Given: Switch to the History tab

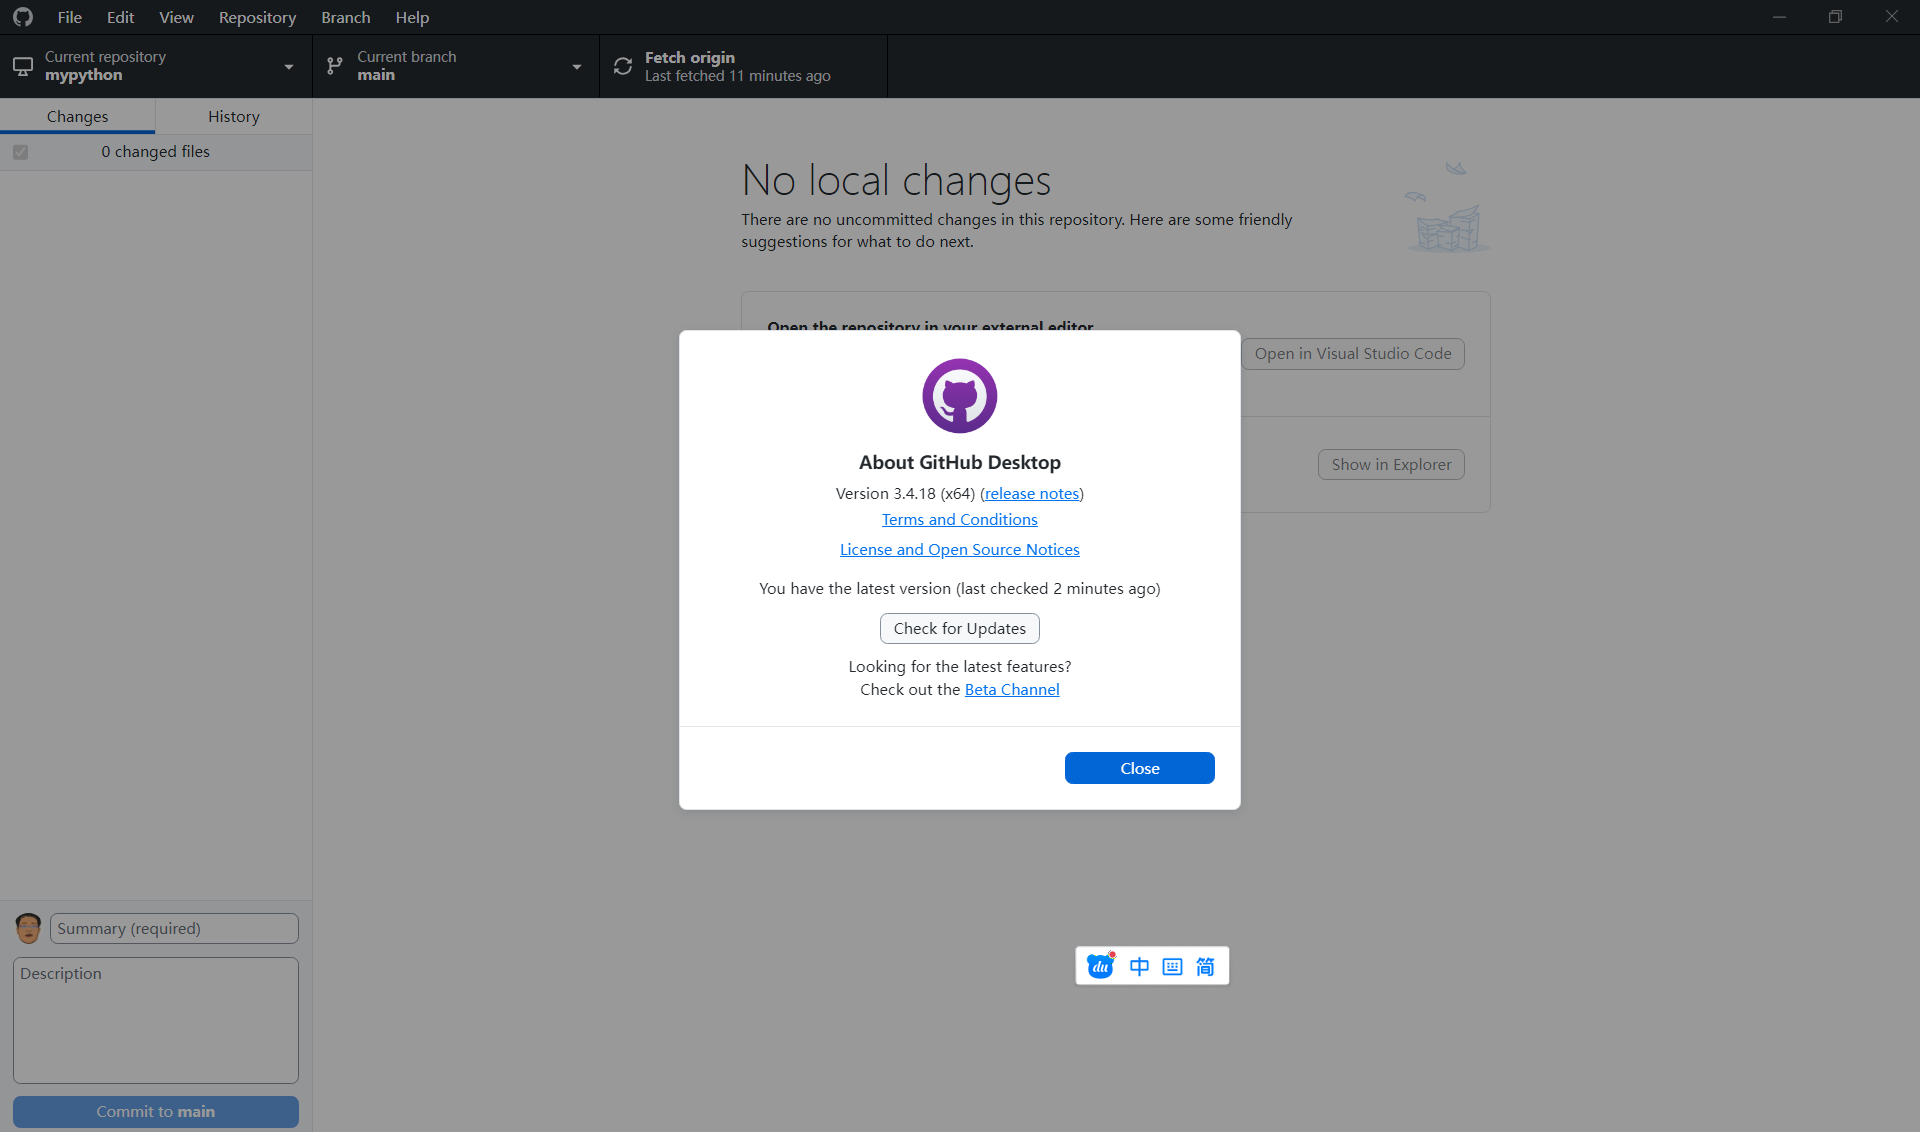Looking at the screenshot, I should (234, 116).
